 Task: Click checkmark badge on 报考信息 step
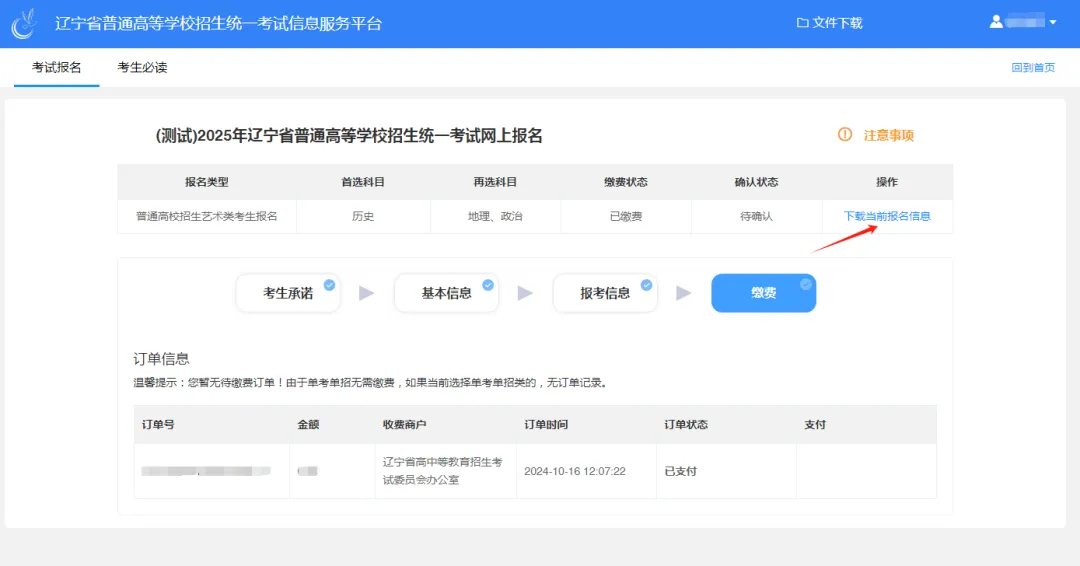[646, 285]
